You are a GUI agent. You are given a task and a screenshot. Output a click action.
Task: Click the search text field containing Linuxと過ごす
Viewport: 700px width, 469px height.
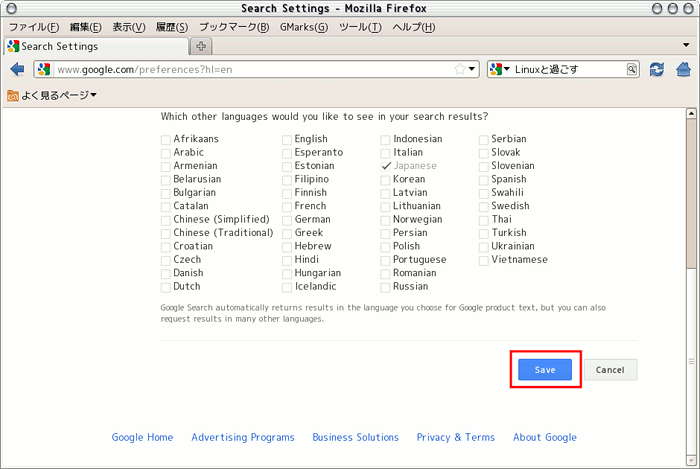click(x=570, y=69)
